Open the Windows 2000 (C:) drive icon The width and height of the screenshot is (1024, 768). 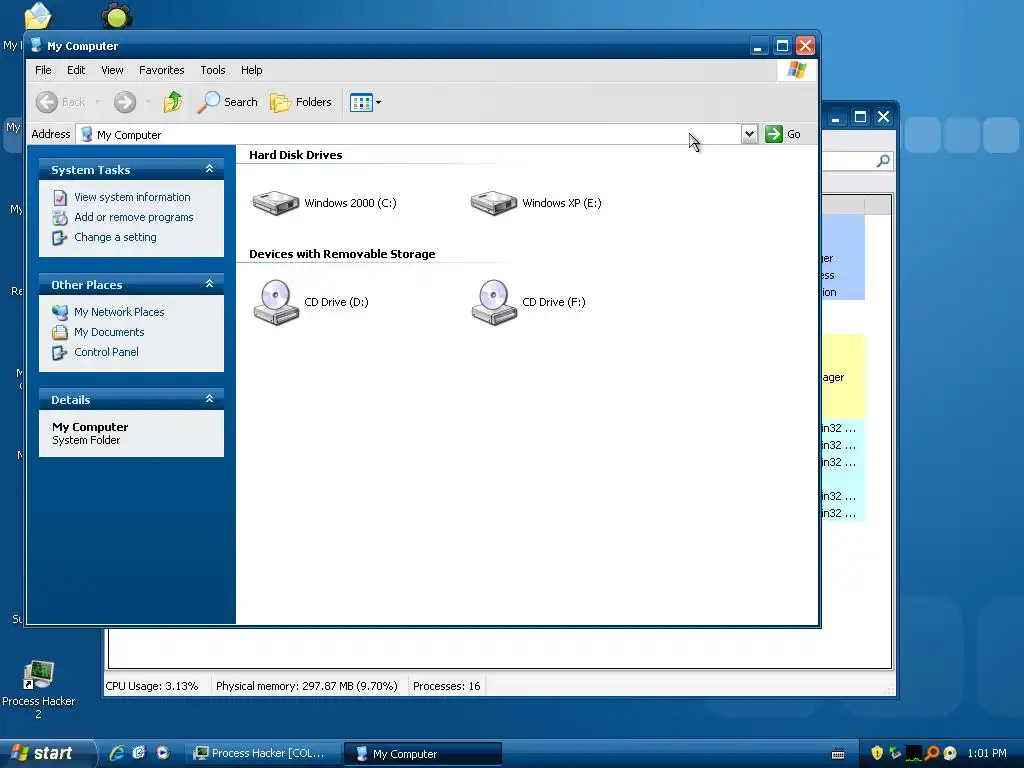pos(276,202)
